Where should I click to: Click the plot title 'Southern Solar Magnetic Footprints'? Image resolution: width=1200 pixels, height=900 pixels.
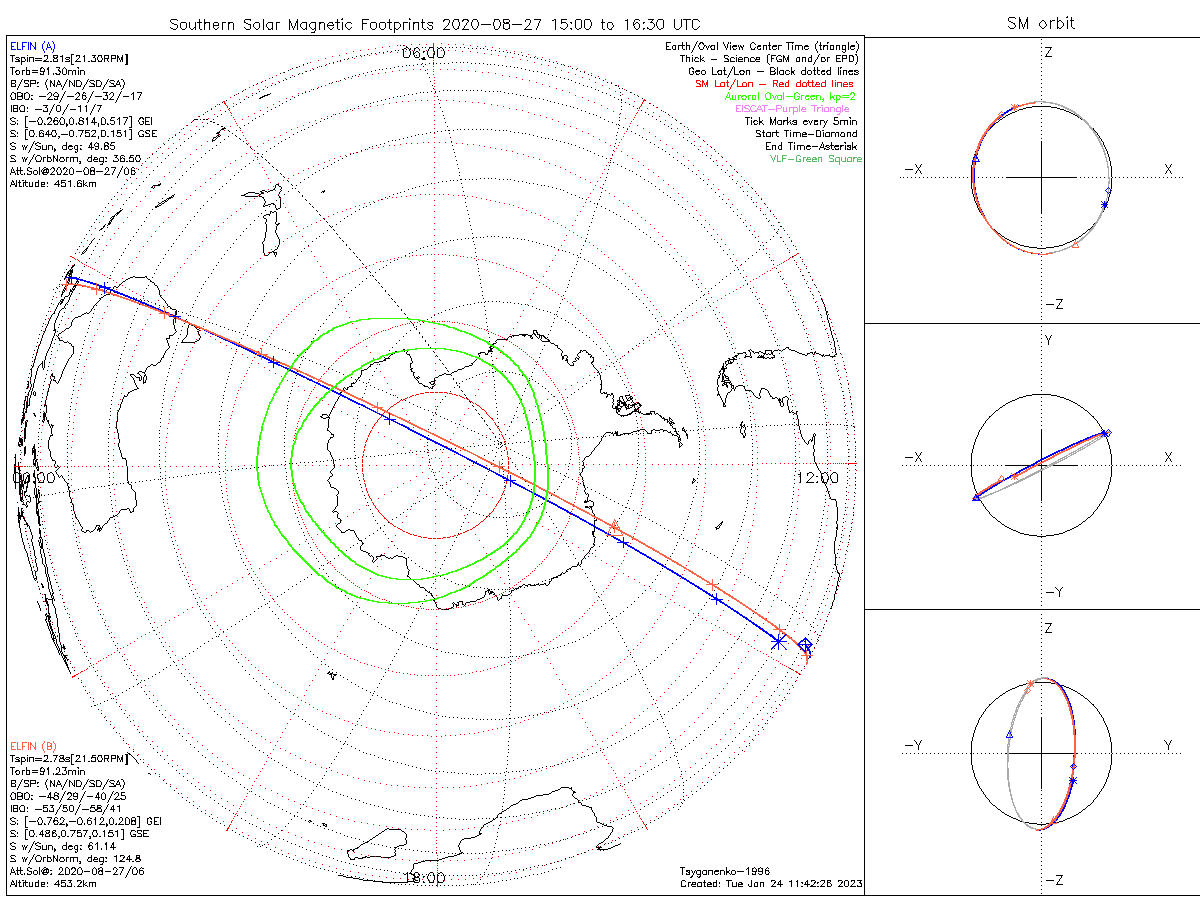(302, 24)
